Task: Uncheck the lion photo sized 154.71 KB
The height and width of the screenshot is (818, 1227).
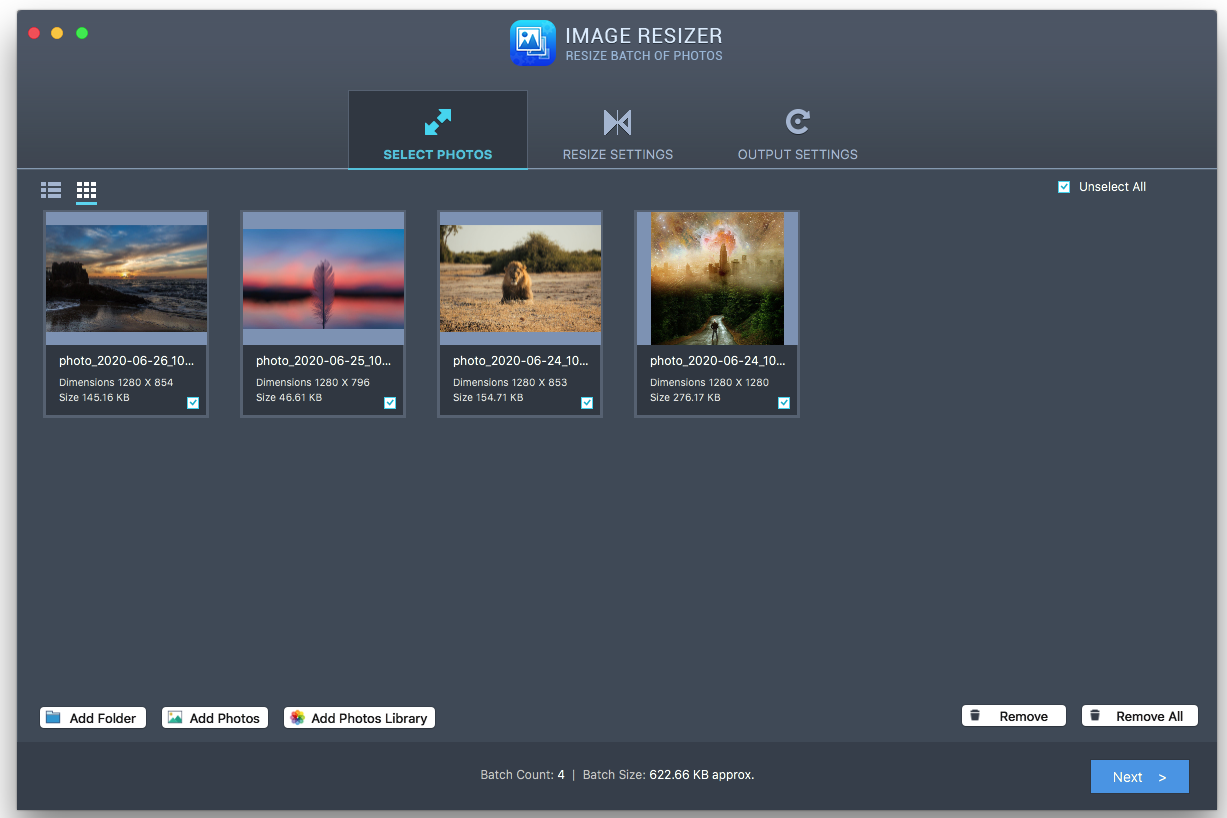Action: (x=587, y=403)
